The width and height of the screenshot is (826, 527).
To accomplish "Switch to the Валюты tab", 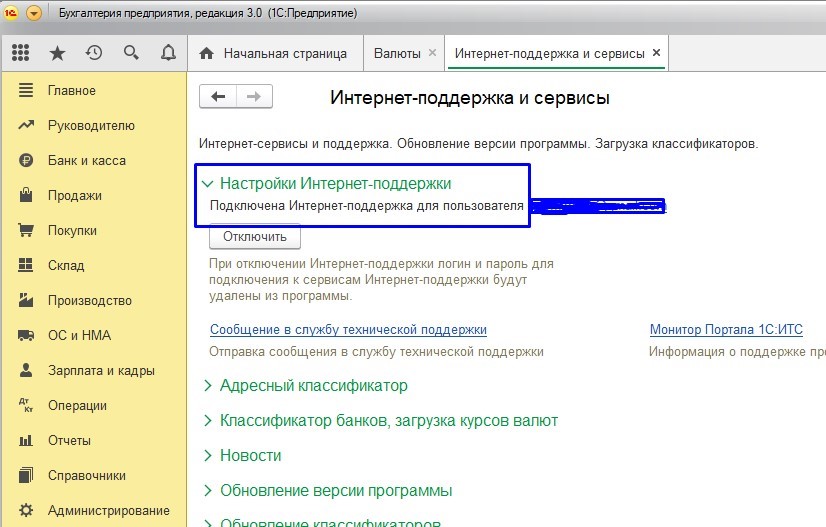I will pos(396,53).
